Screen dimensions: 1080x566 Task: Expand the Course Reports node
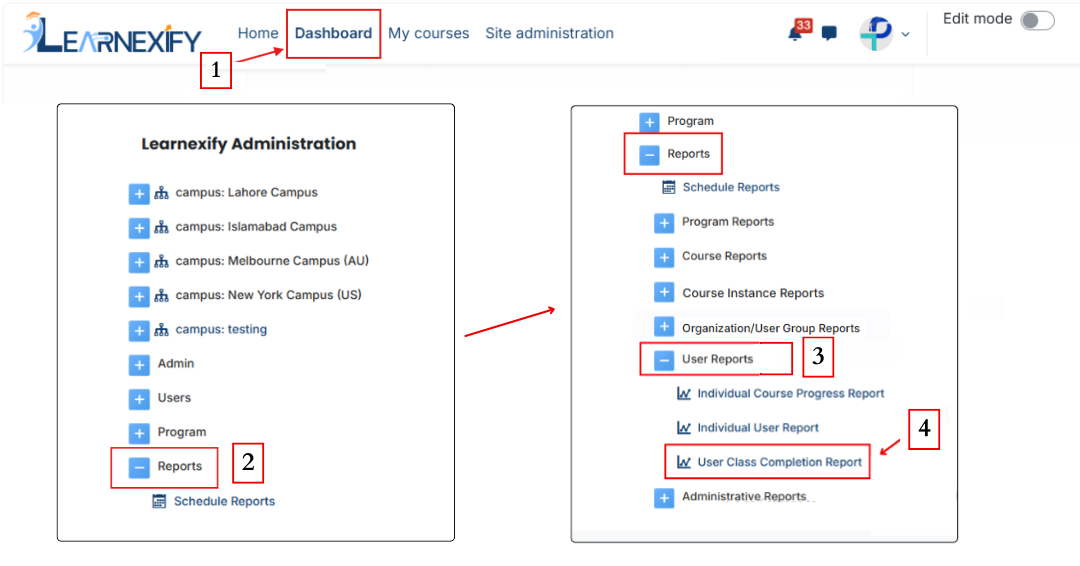[664, 258]
